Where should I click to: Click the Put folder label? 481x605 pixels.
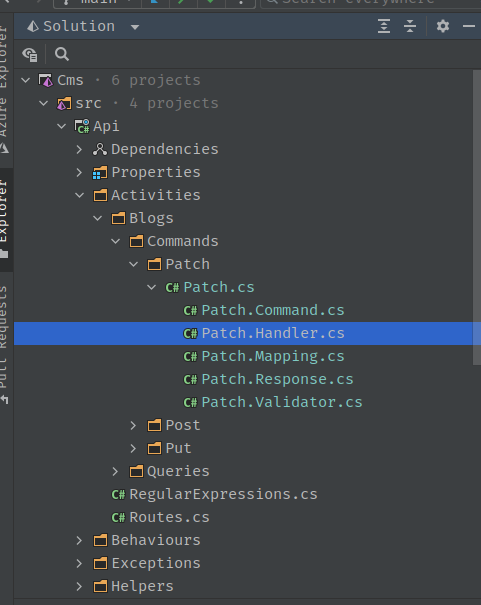178,448
